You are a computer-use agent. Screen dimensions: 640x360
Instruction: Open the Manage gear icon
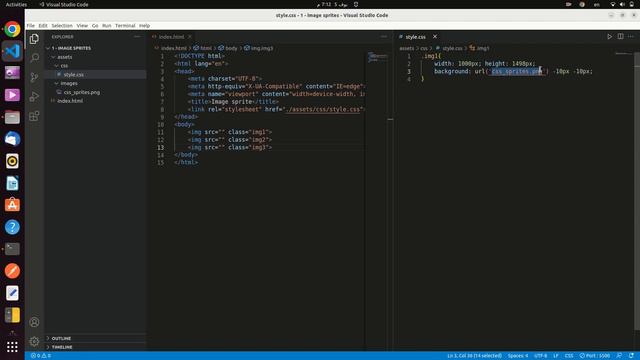click(x=34, y=341)
